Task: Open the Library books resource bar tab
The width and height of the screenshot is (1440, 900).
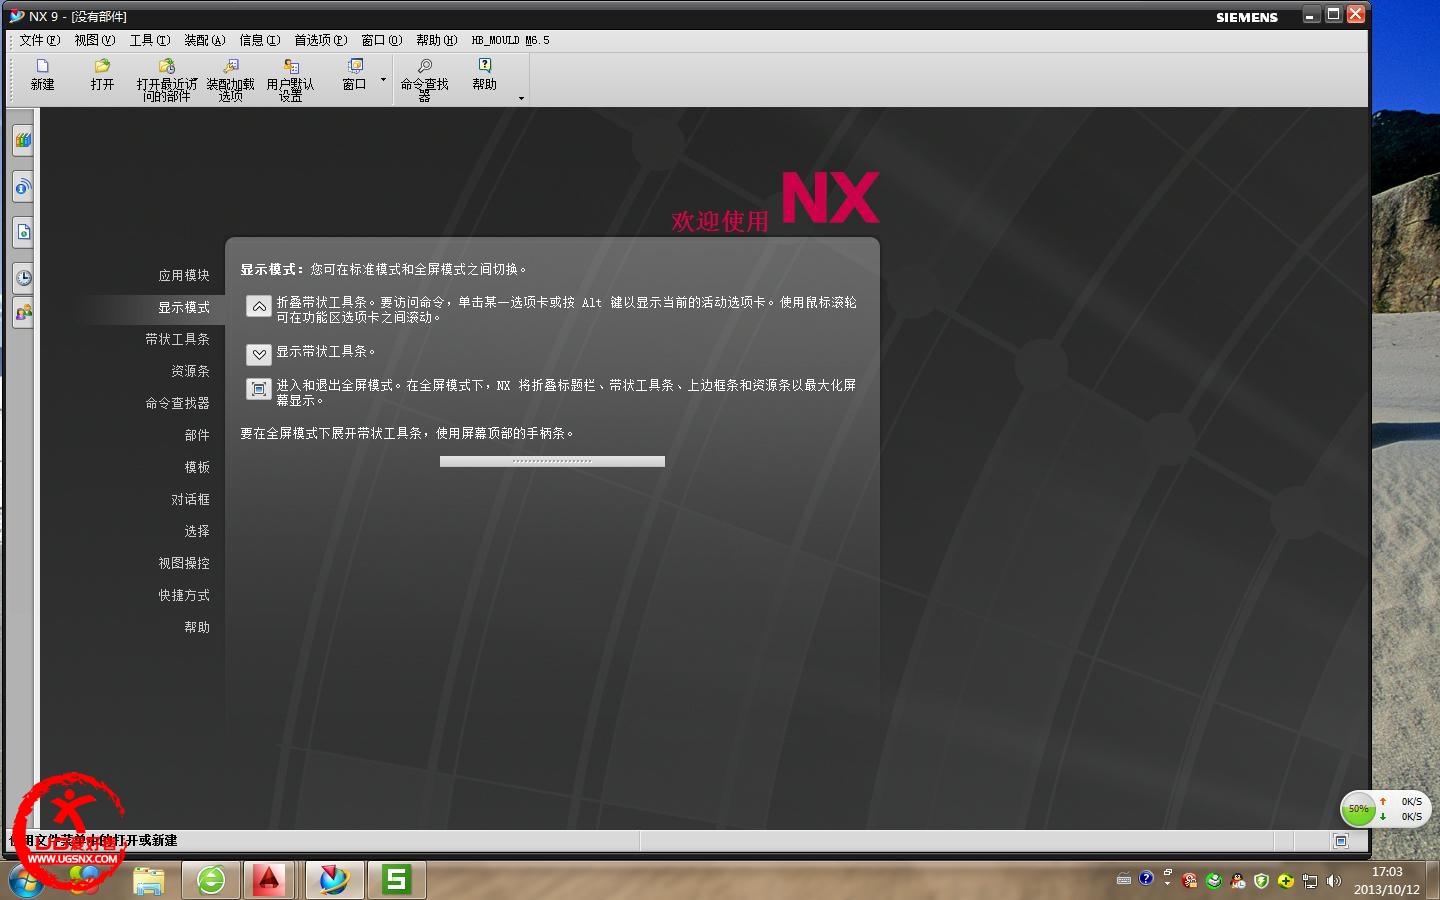Action: pyautogui.click(x=23, y=140)
